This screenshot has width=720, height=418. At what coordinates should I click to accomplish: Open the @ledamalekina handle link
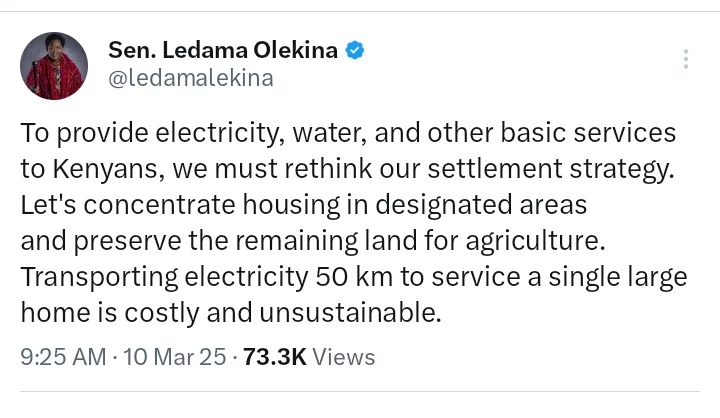pyautogui.click(x=189, y=79)
